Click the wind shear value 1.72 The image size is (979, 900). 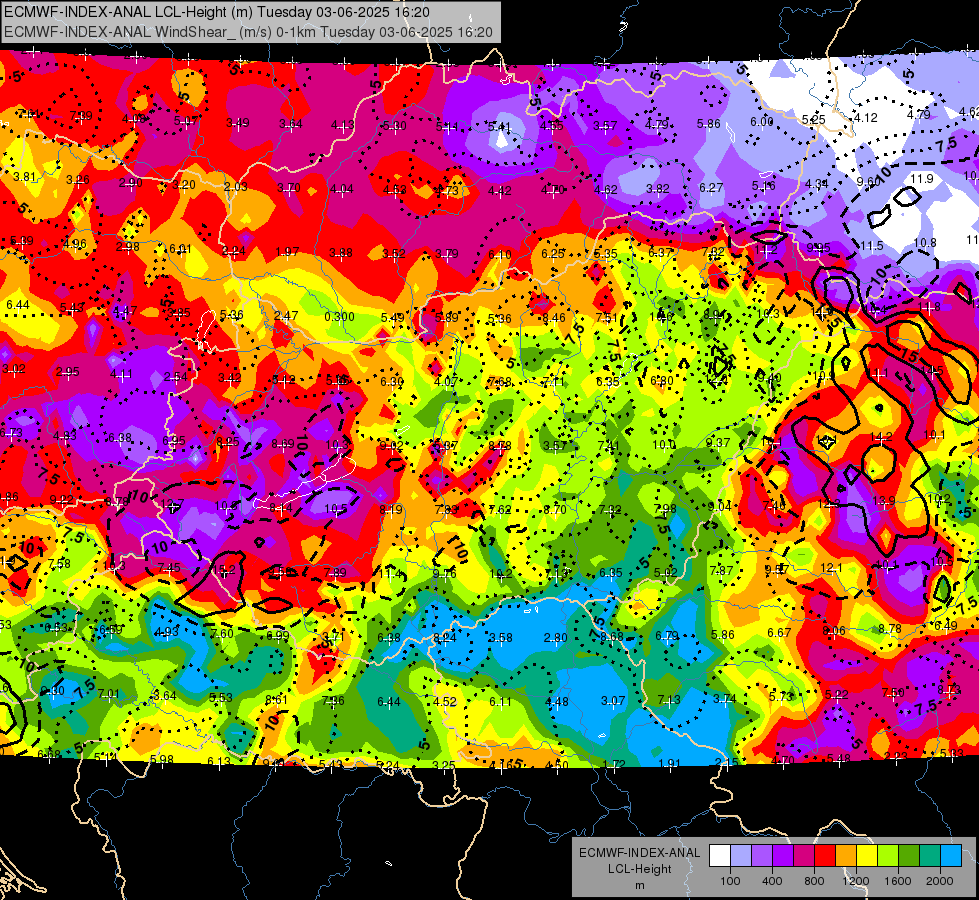click(x=614, y=764)
